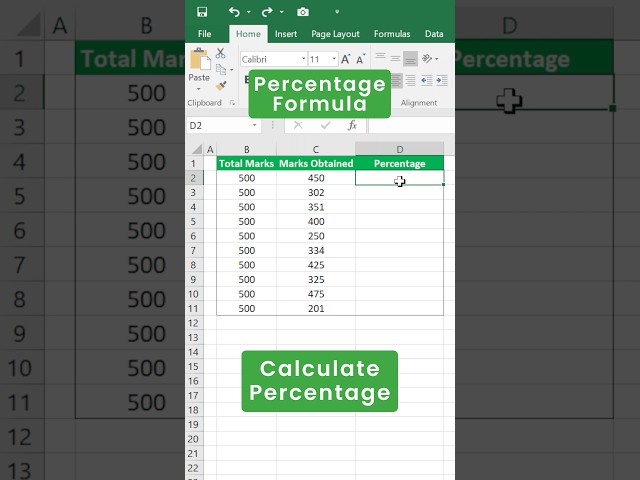This screenshot has height=480, width=640.
Task: Click the Name Box showing D2
Action: [218, 125]
